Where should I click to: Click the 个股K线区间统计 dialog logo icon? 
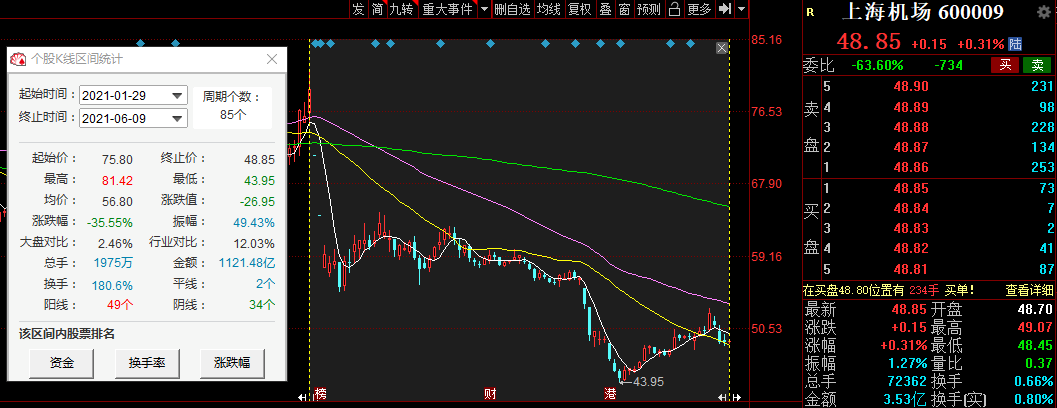(x=18, y=59)
